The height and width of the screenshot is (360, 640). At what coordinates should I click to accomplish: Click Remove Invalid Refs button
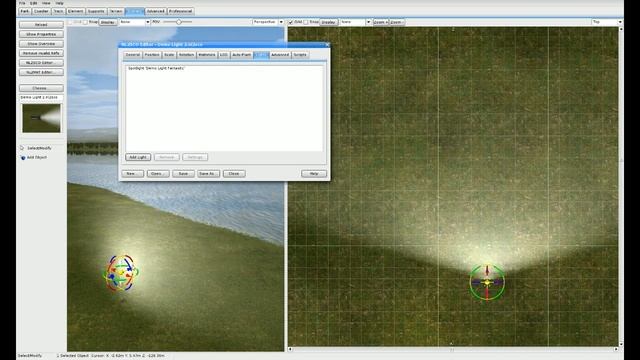[x=41, y=53]
